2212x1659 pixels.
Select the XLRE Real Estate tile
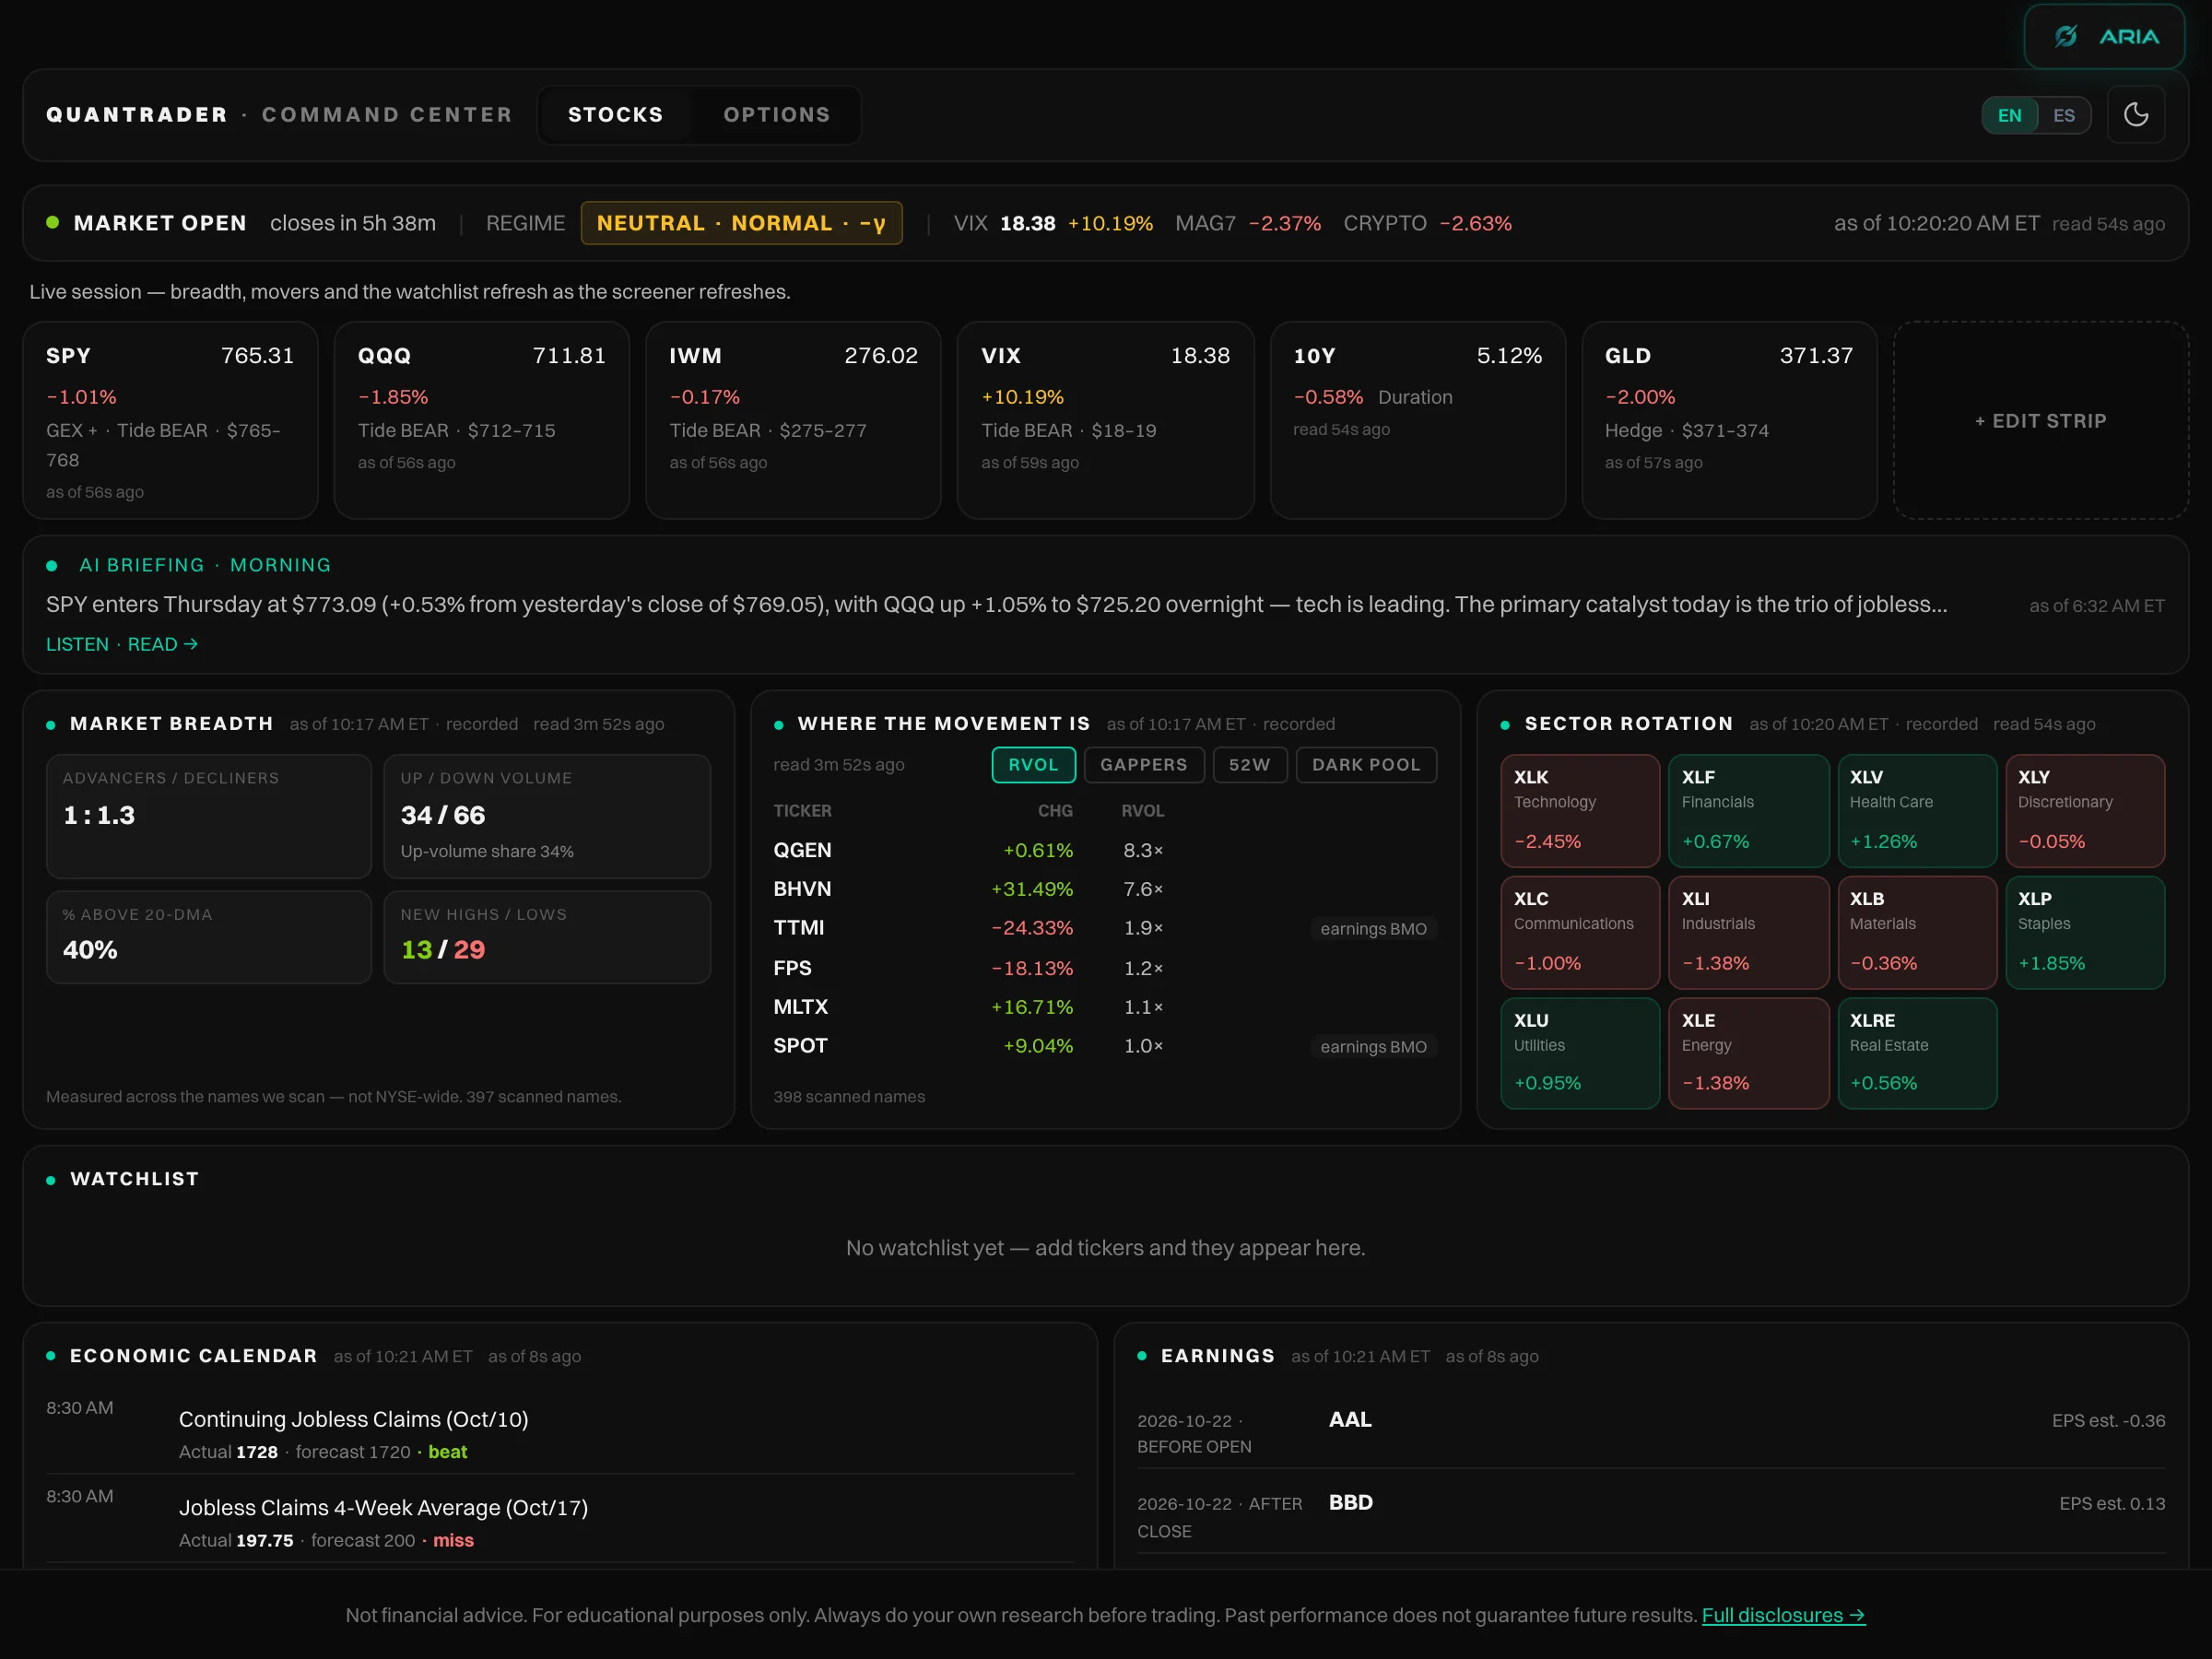coord(1917,1054)
